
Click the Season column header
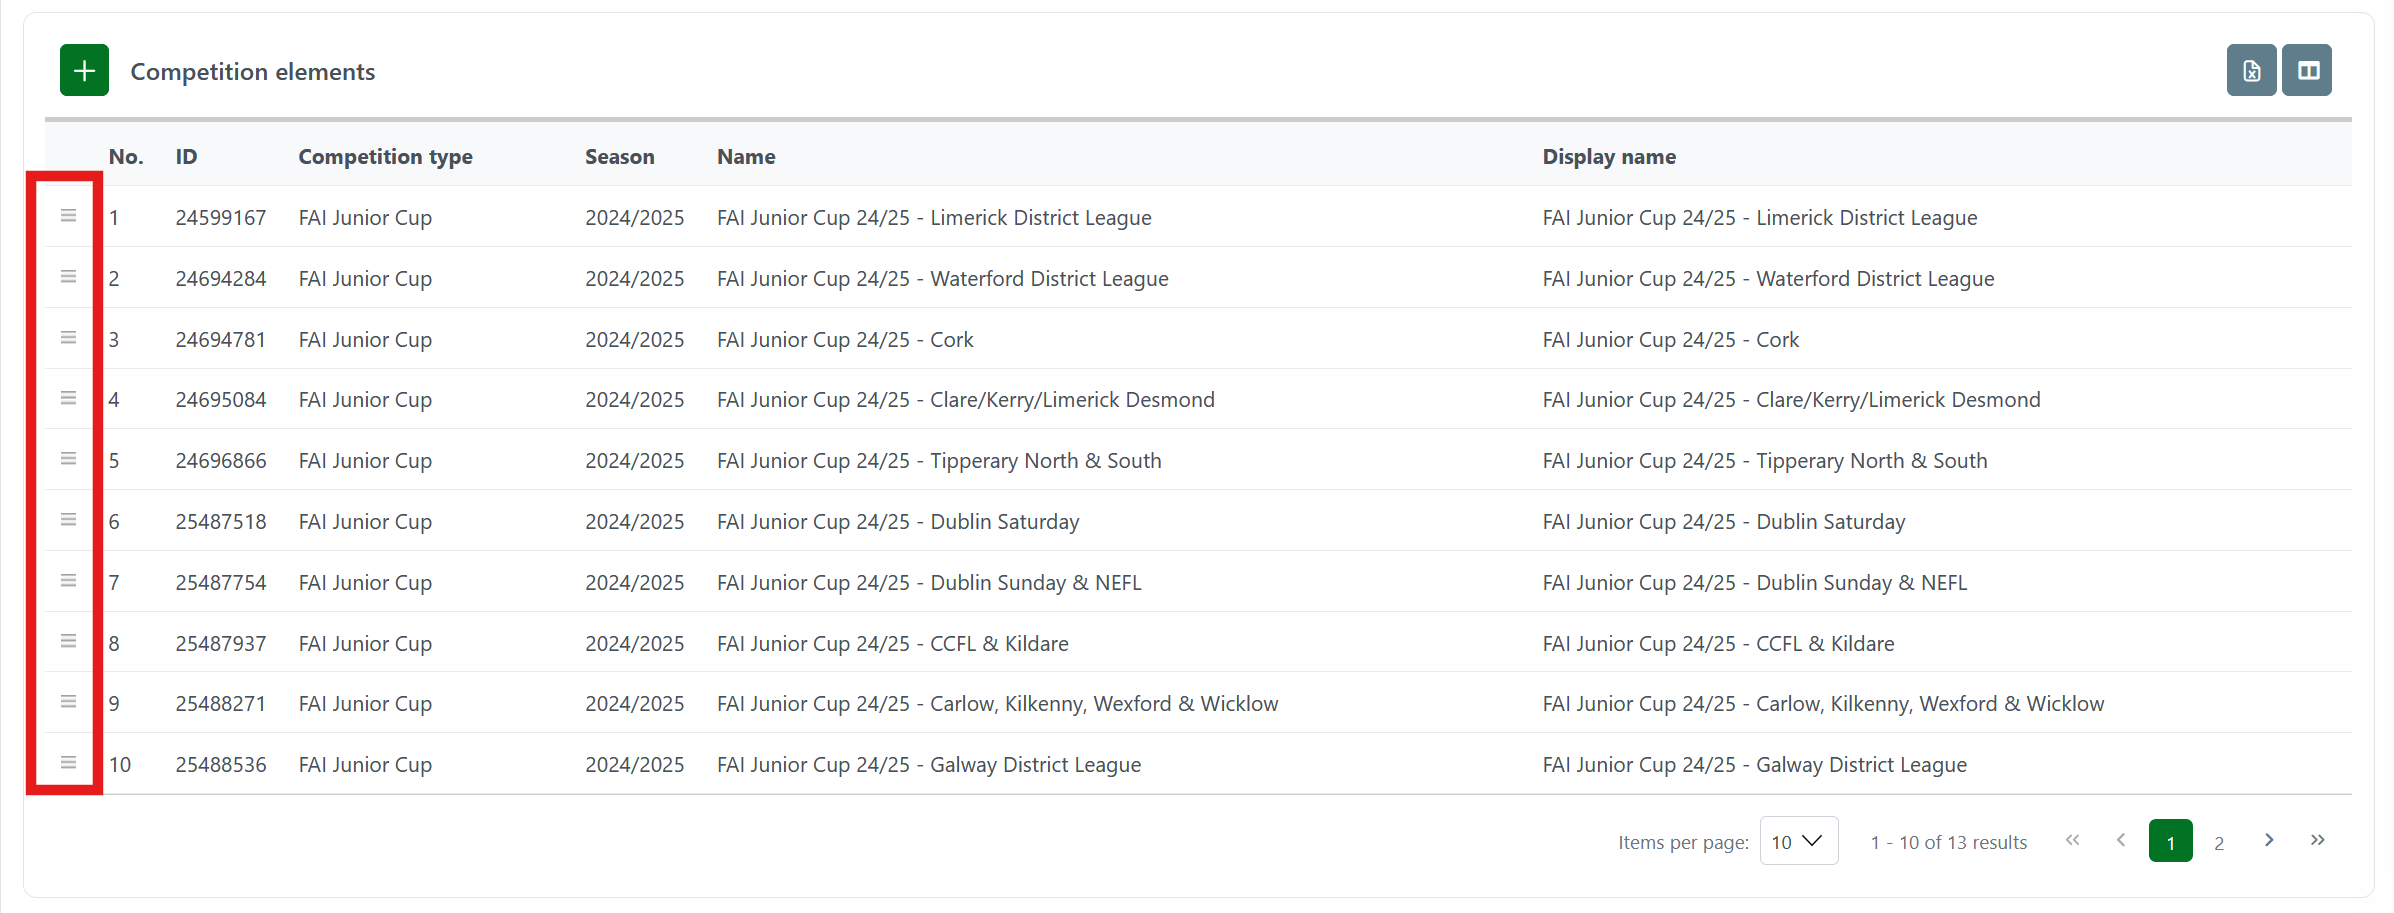pos(619,157)
